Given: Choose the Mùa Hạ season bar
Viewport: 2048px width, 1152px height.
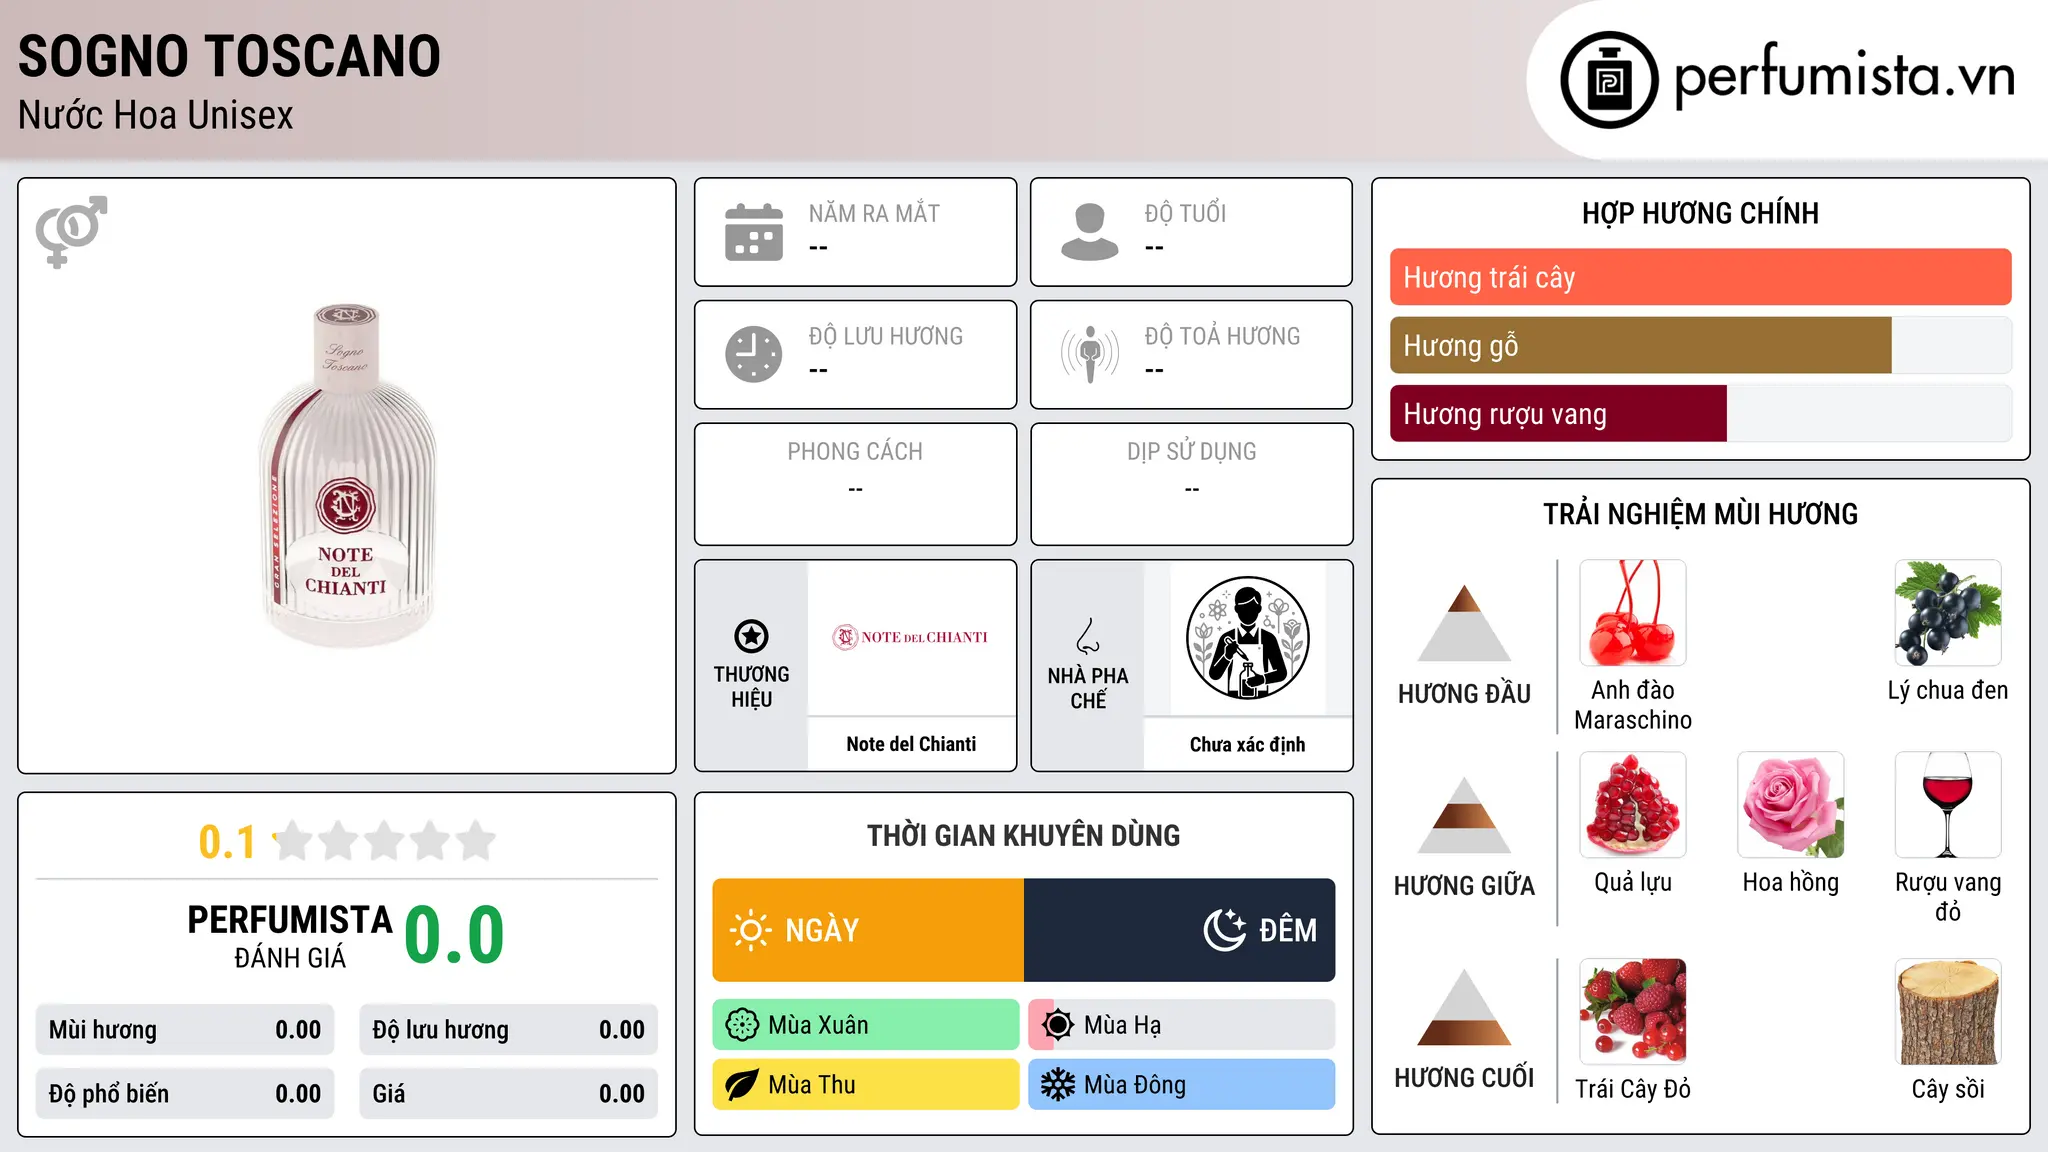Looking at the screenshot, I should (x=1182, y=1025).
